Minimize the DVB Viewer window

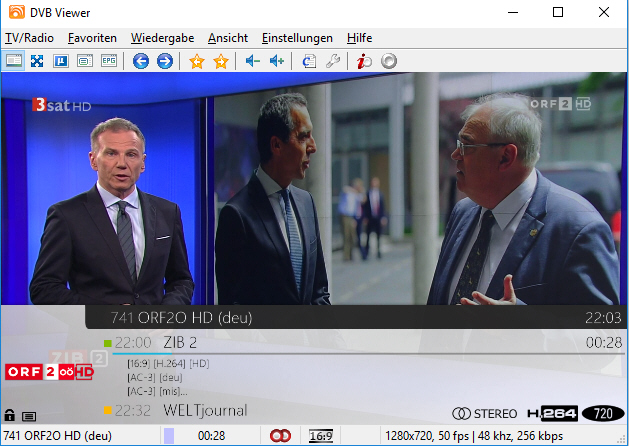(513, 12)
